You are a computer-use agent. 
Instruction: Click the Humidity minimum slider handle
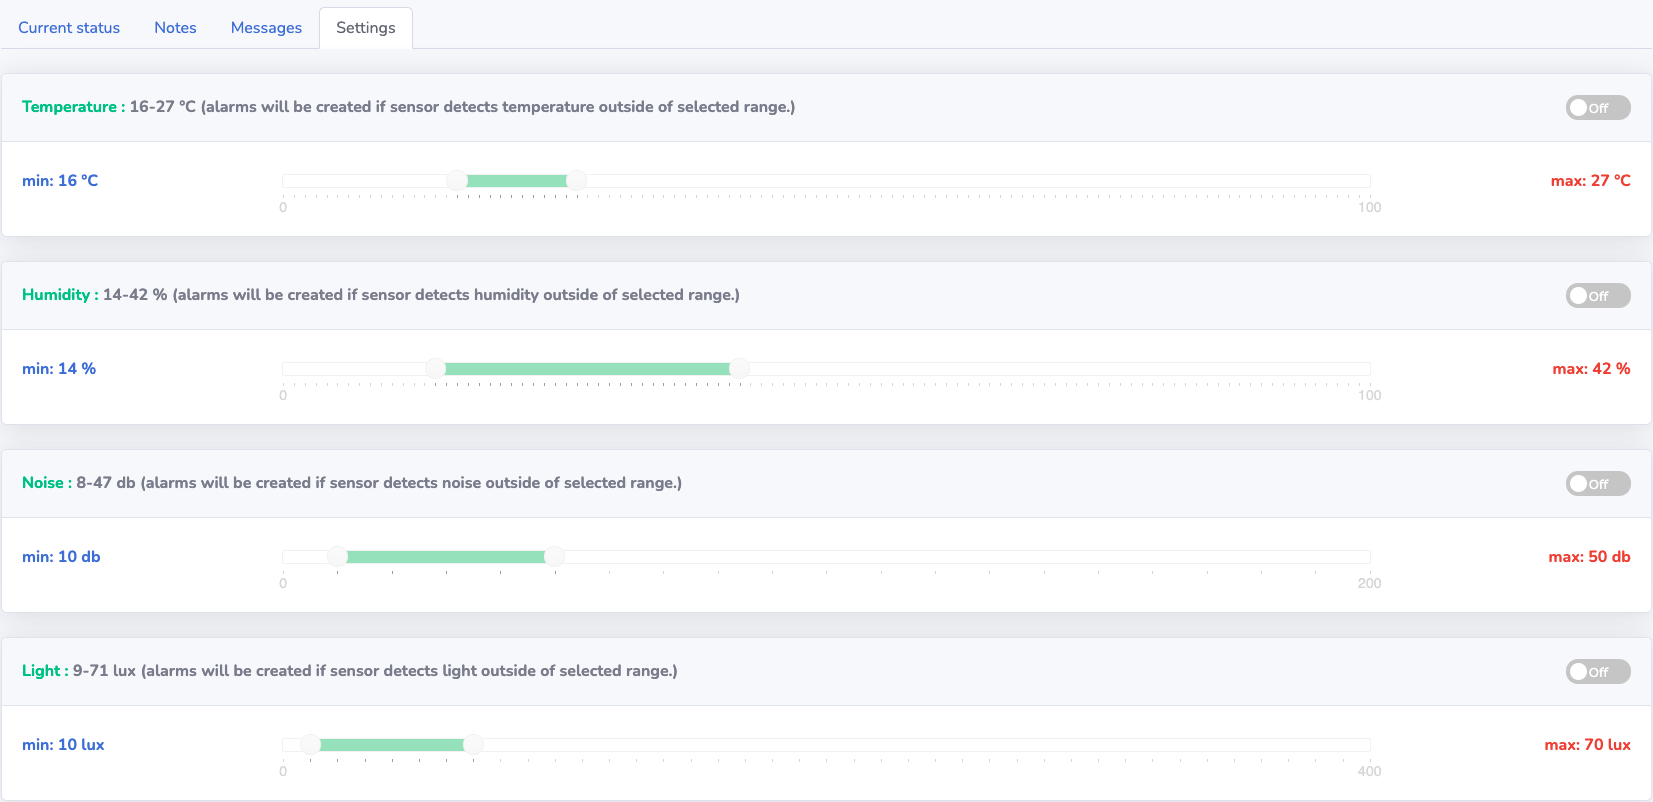435,369
